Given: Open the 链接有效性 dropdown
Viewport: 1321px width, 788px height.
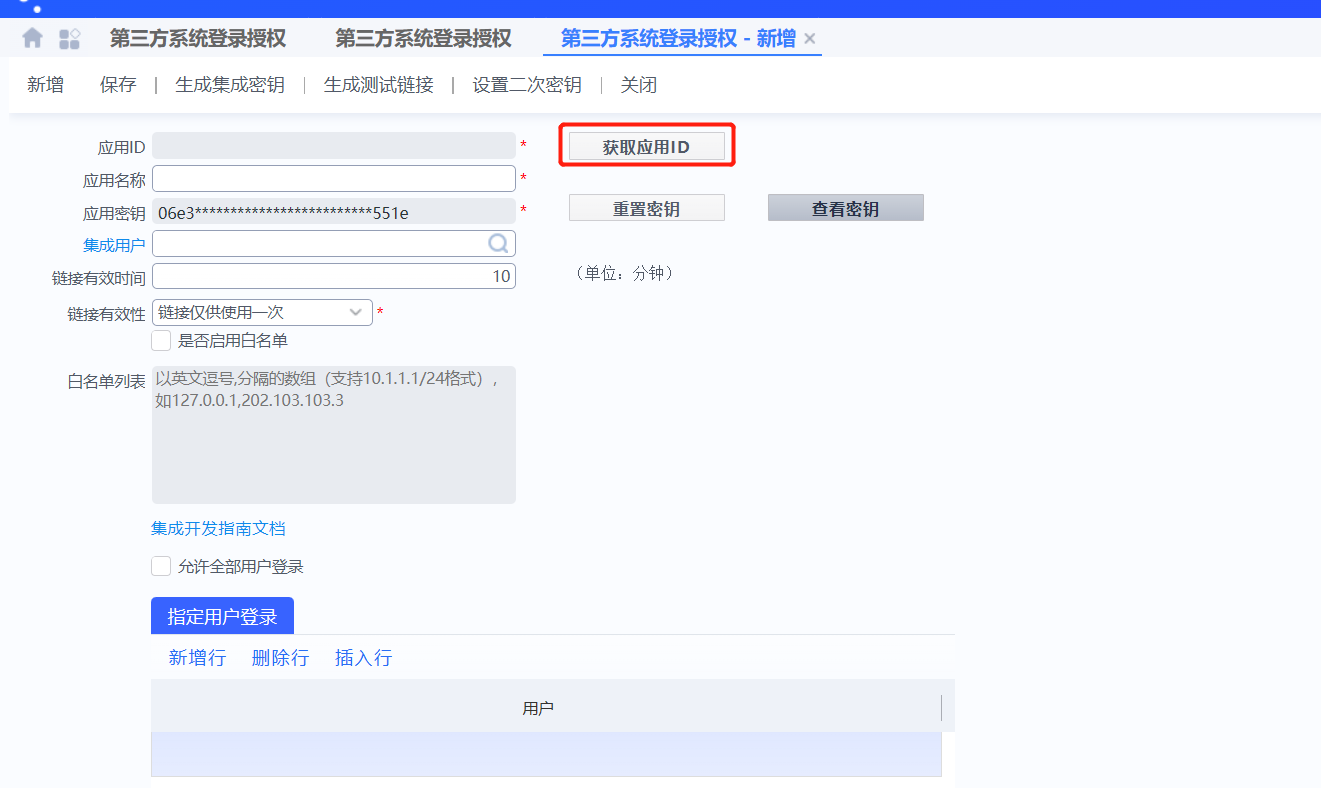Looking at the screenshot, I should tap(262, 313).
